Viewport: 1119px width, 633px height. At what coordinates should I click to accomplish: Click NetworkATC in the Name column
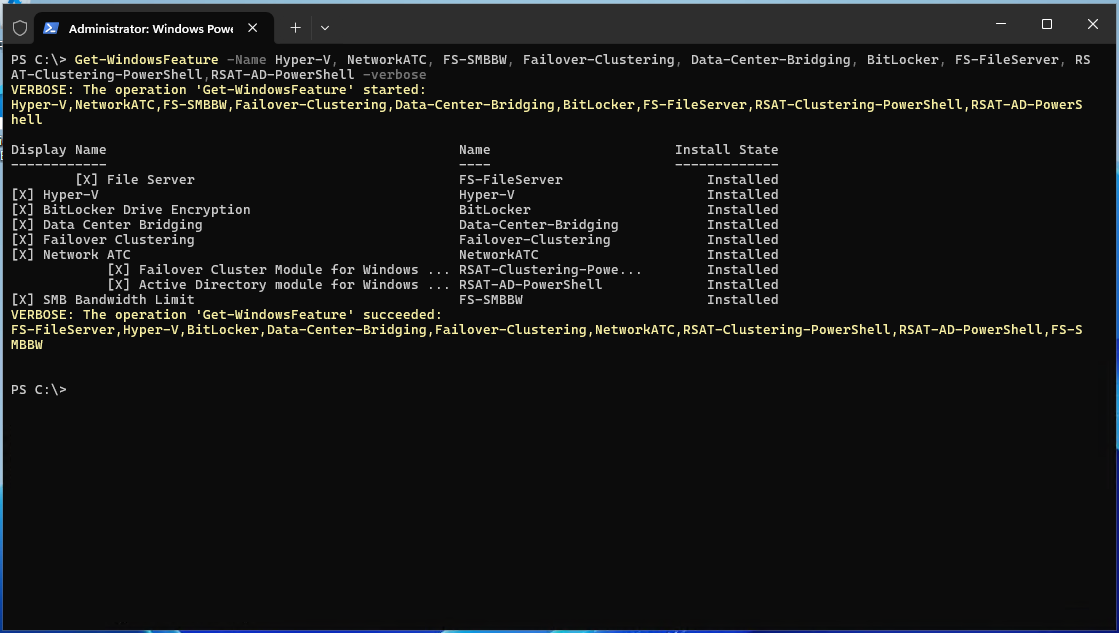pos(498,255)
